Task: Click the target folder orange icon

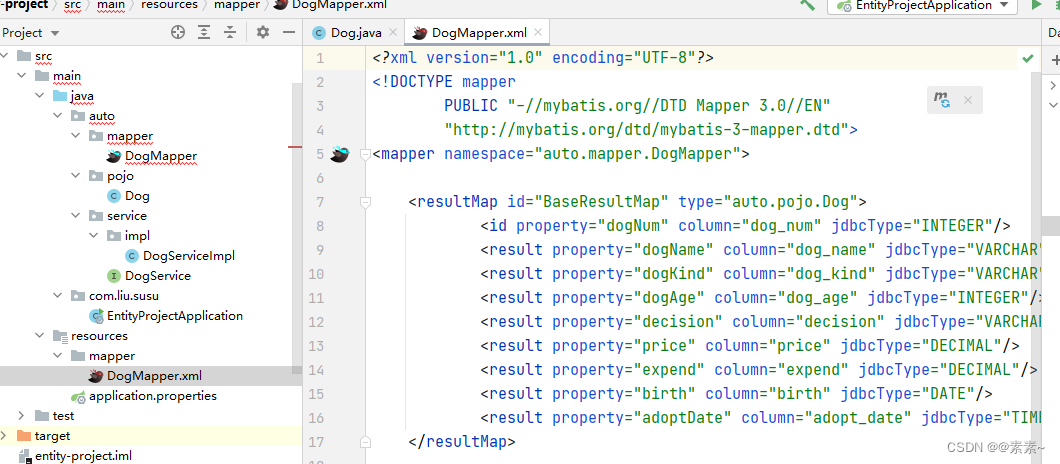Action: pyautogui.click(x=24, y=436)
